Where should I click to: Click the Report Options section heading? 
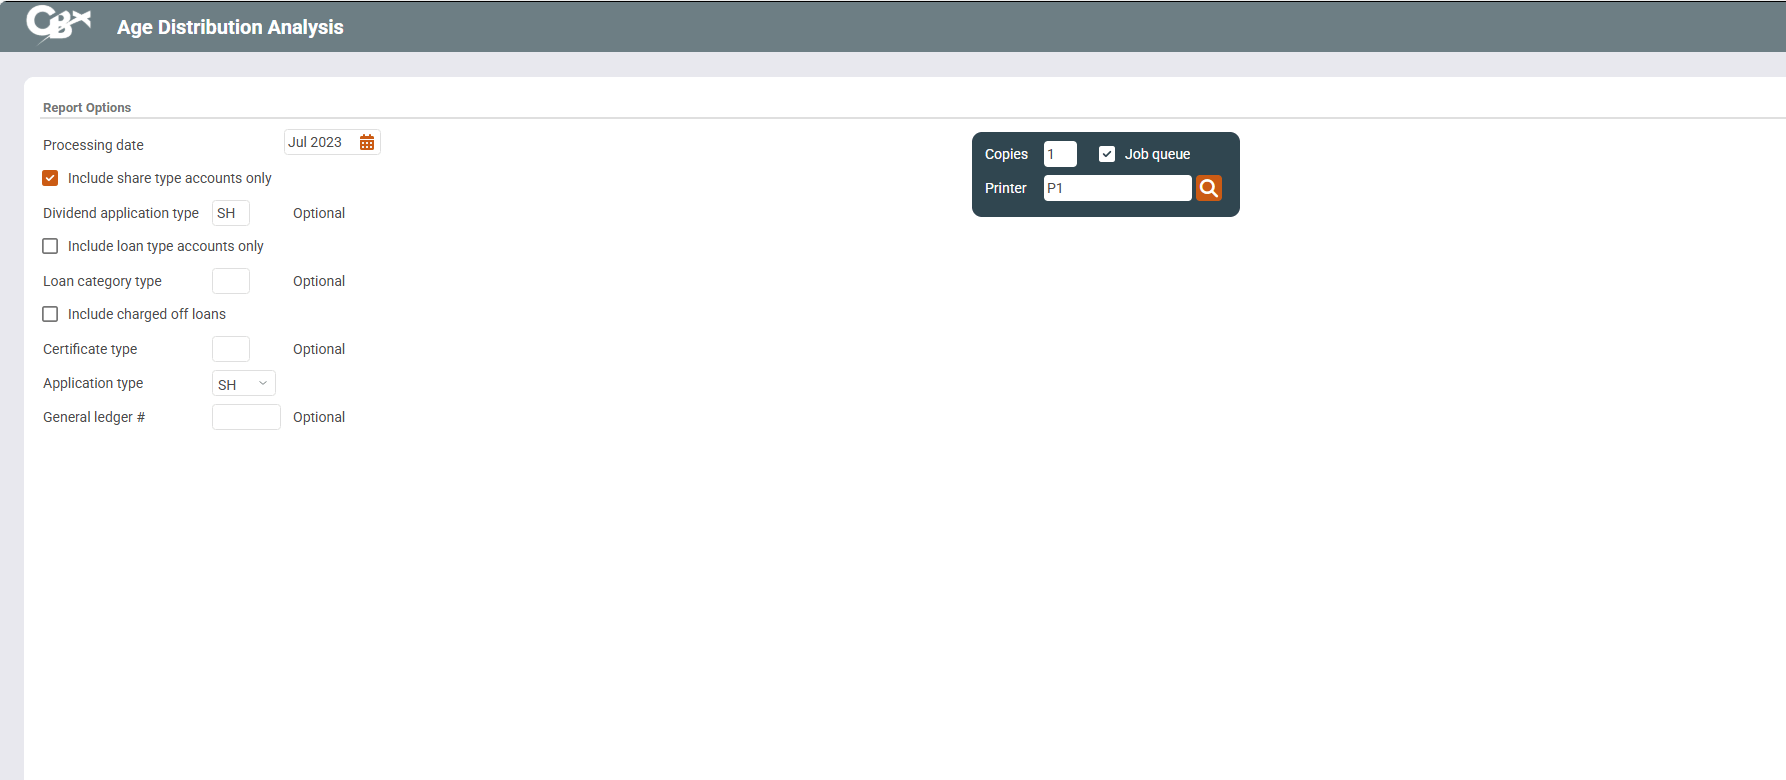pos(87,108)
